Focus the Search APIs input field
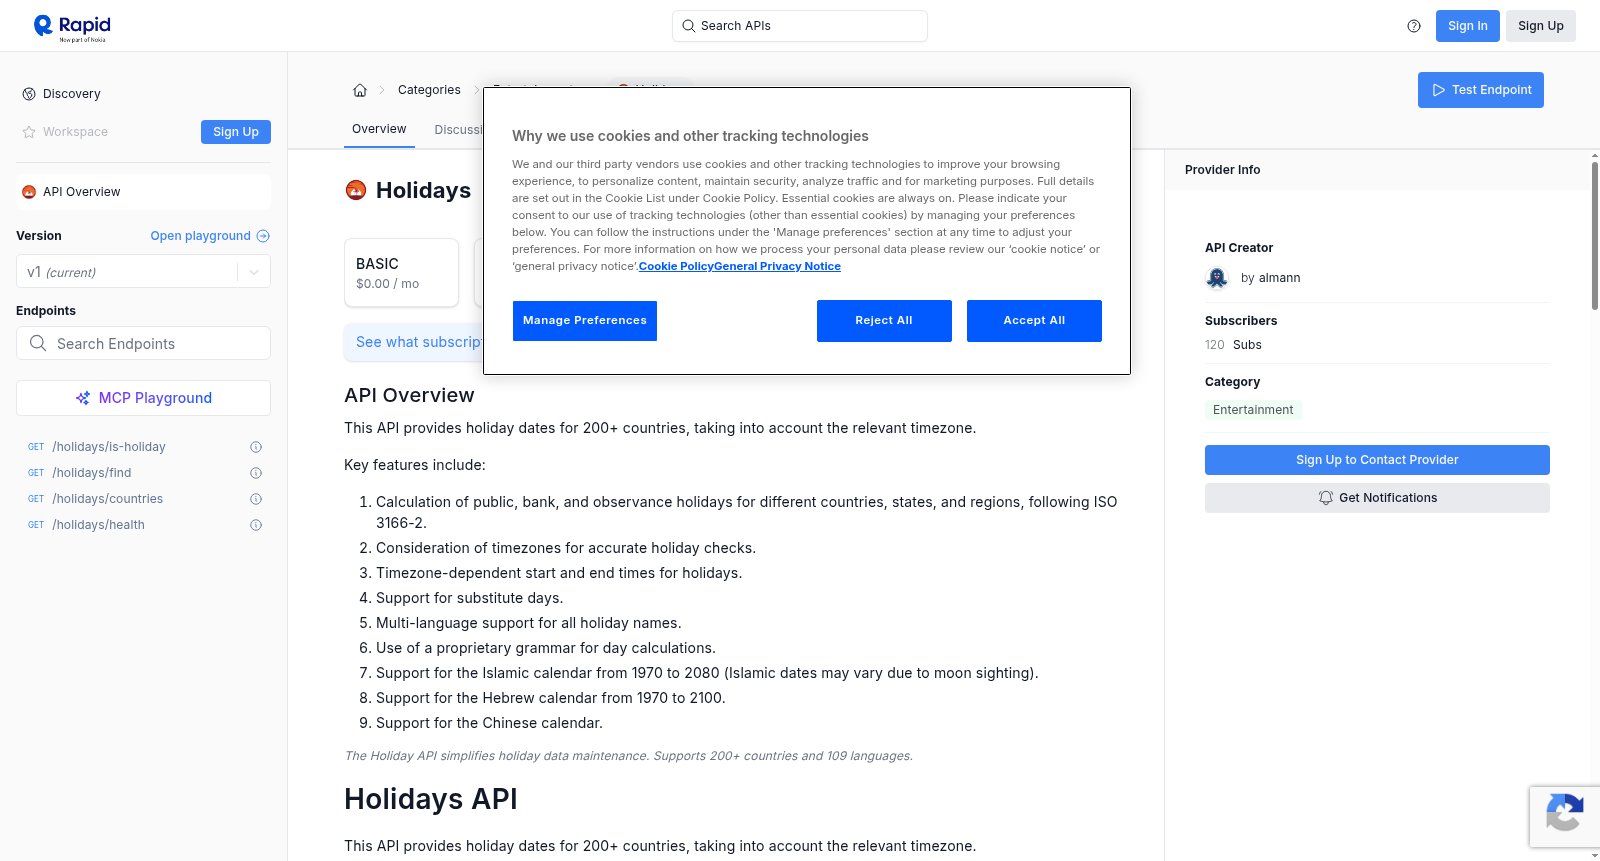Viewport: 1600px width, 861px height. [x=800, y=26]
